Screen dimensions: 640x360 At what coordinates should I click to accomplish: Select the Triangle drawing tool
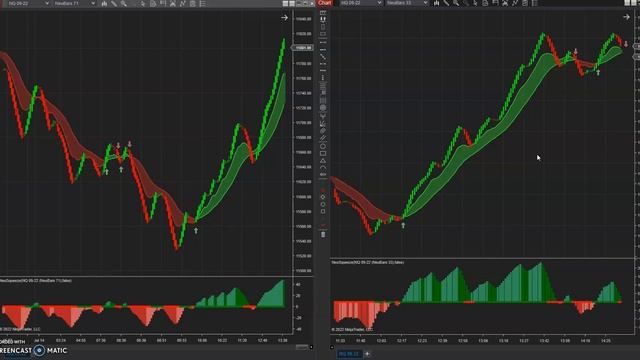(323, 161)
